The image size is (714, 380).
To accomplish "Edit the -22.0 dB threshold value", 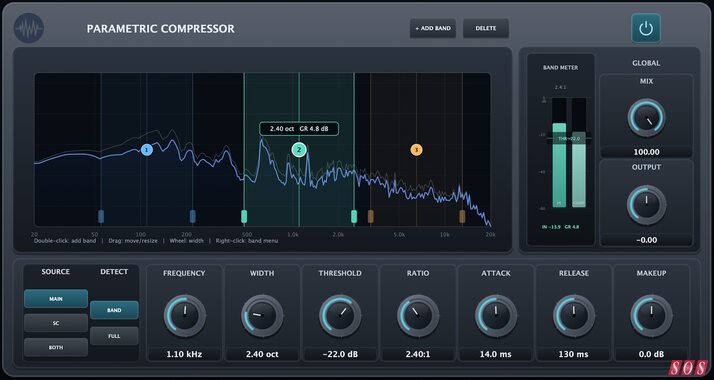I will tap(340, 354).
